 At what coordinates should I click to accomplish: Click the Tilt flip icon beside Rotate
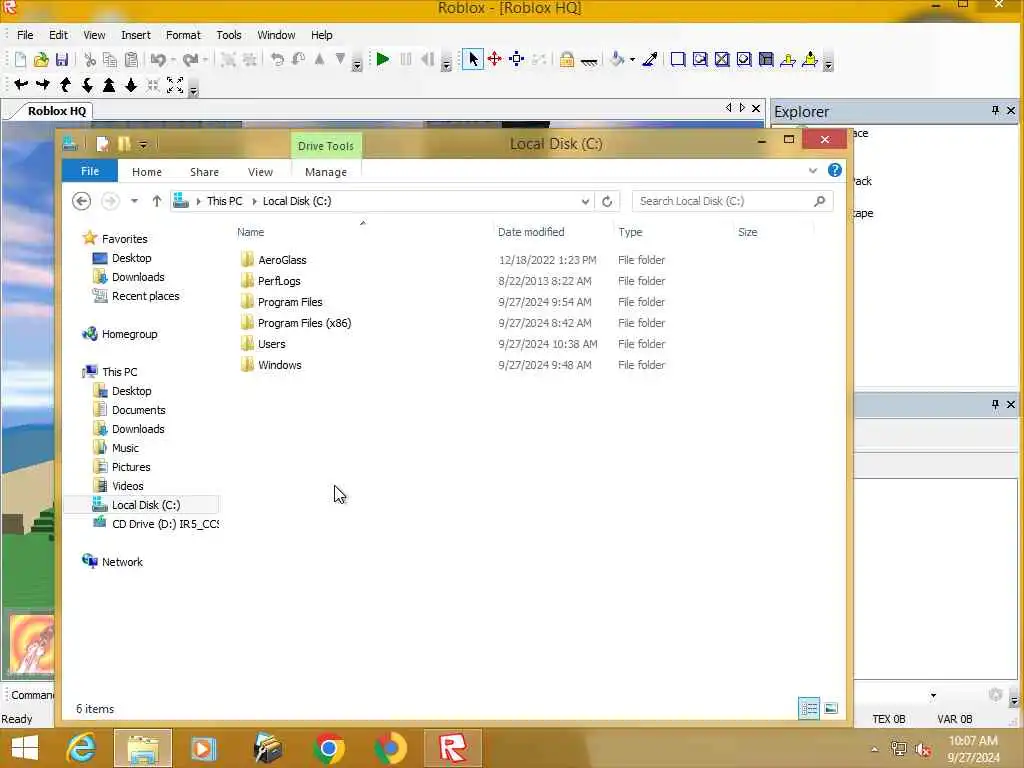(298, 60)
